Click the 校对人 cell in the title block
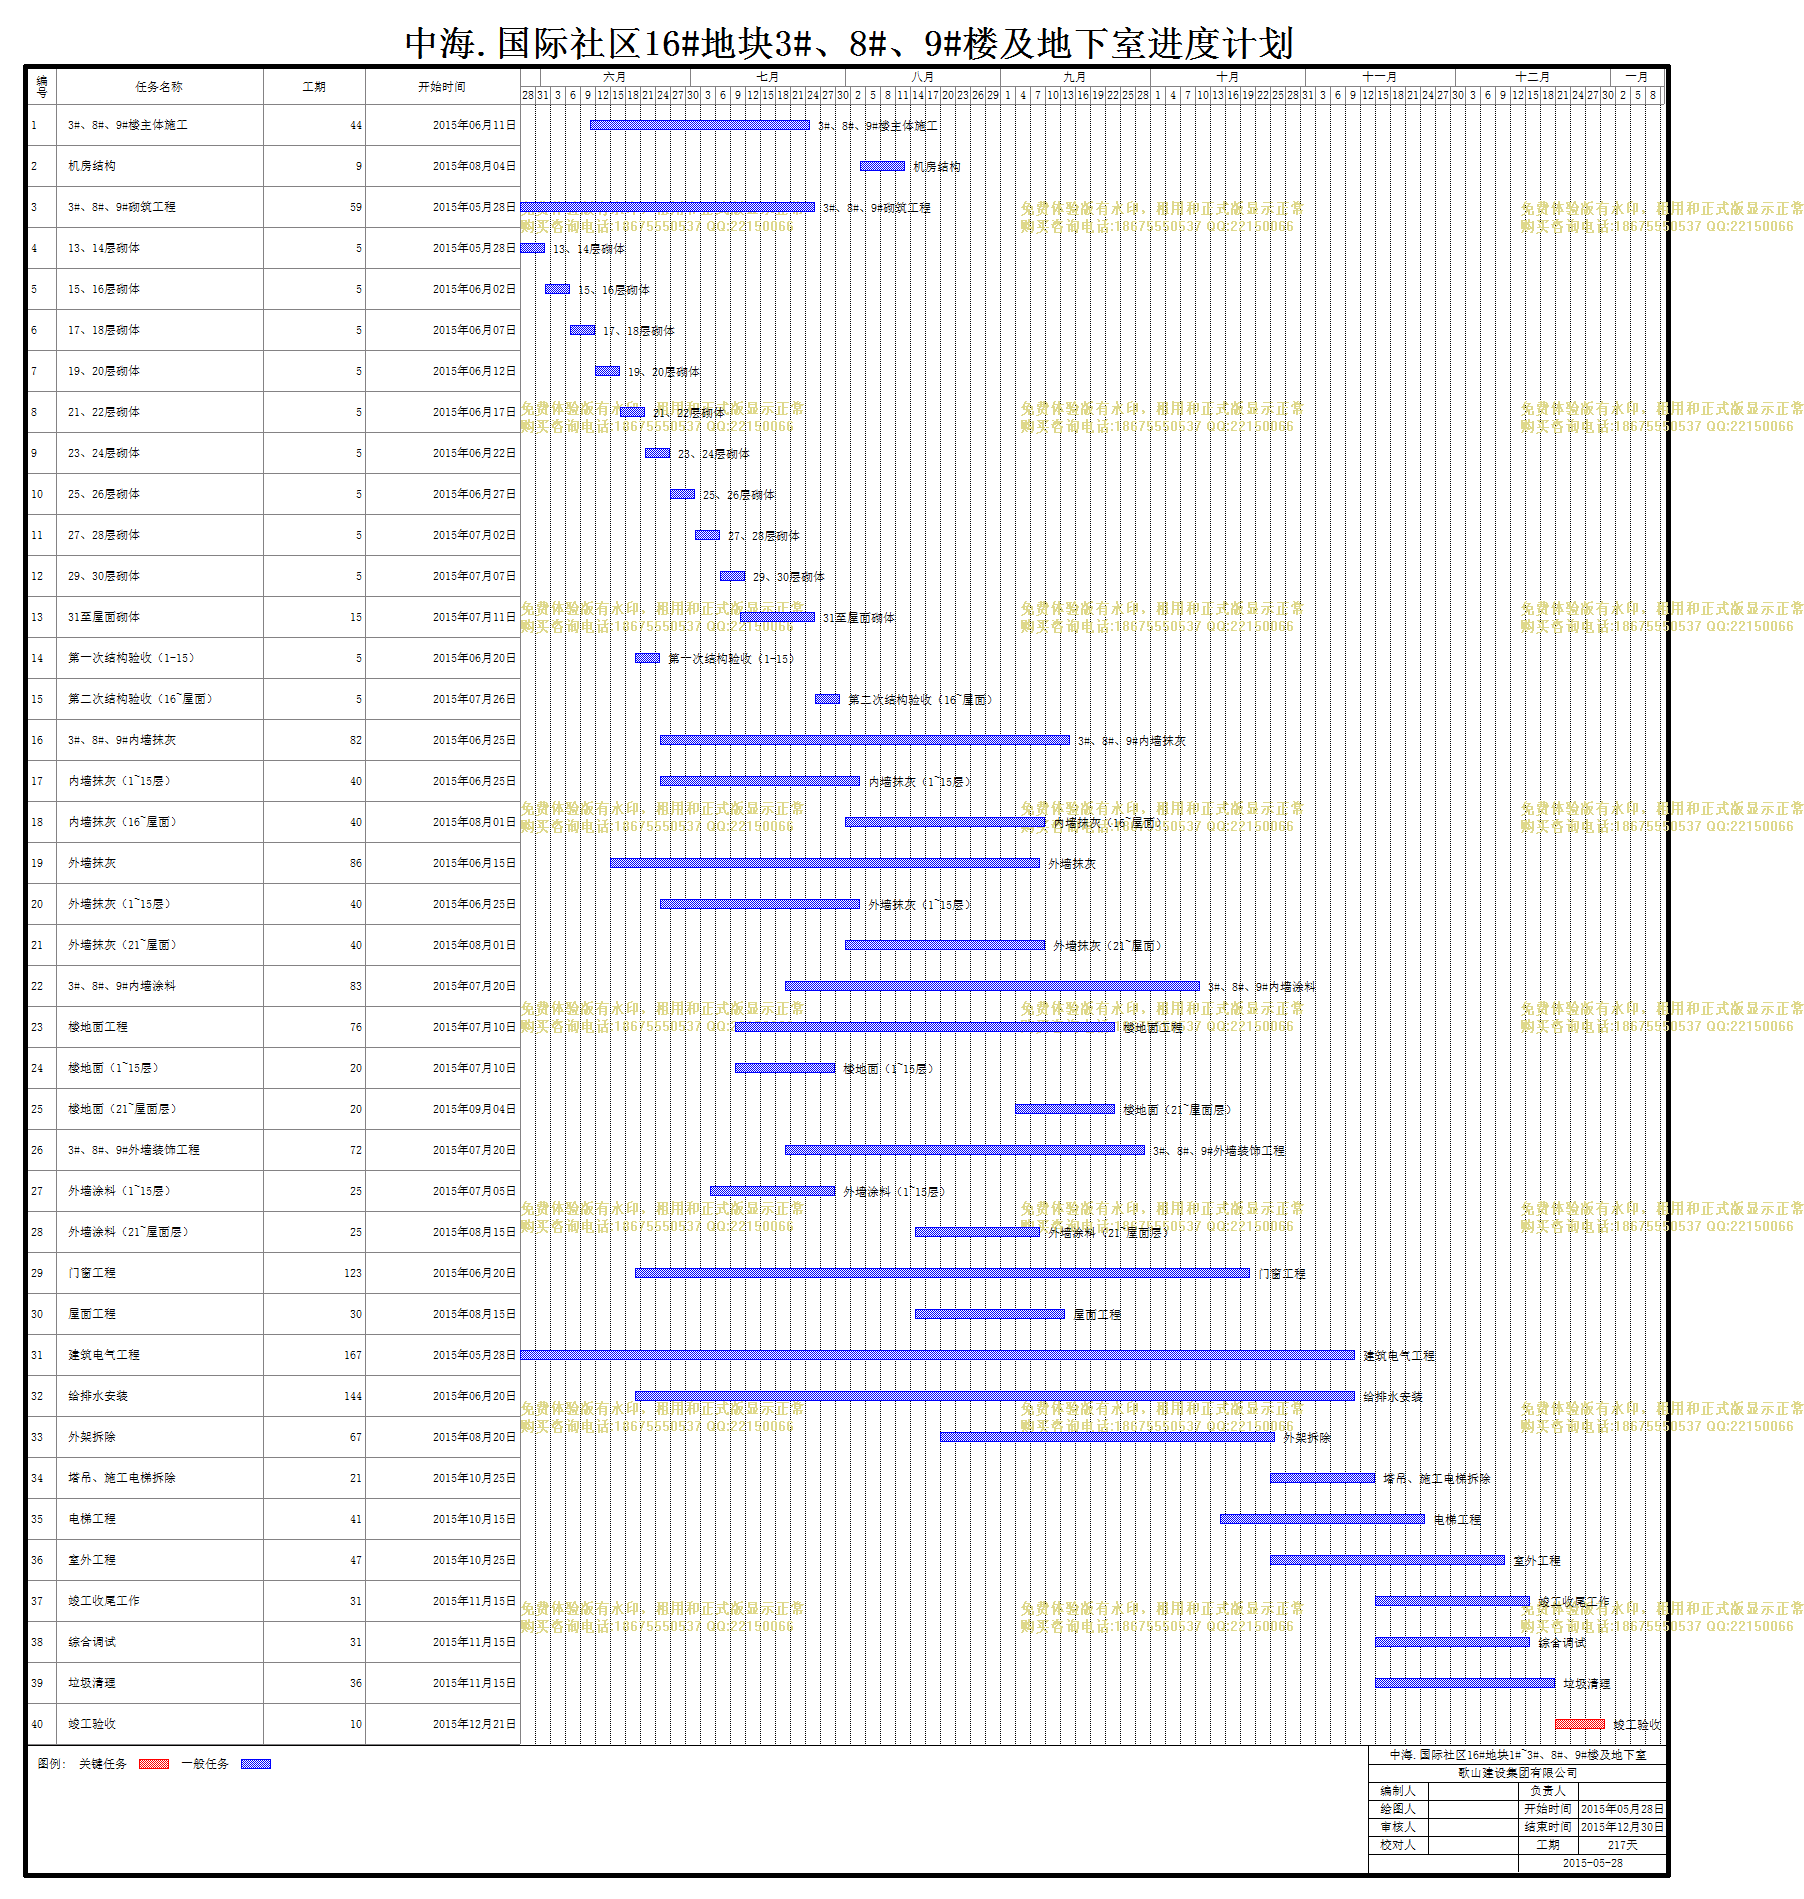Viewport: 1804px width, 1899px height. pyautogui.click(x=1398, y=1845)
